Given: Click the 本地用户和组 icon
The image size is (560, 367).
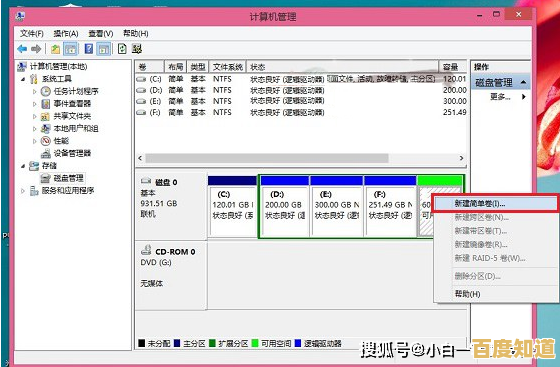Looking at the screenshot, I should click(45, 129).
